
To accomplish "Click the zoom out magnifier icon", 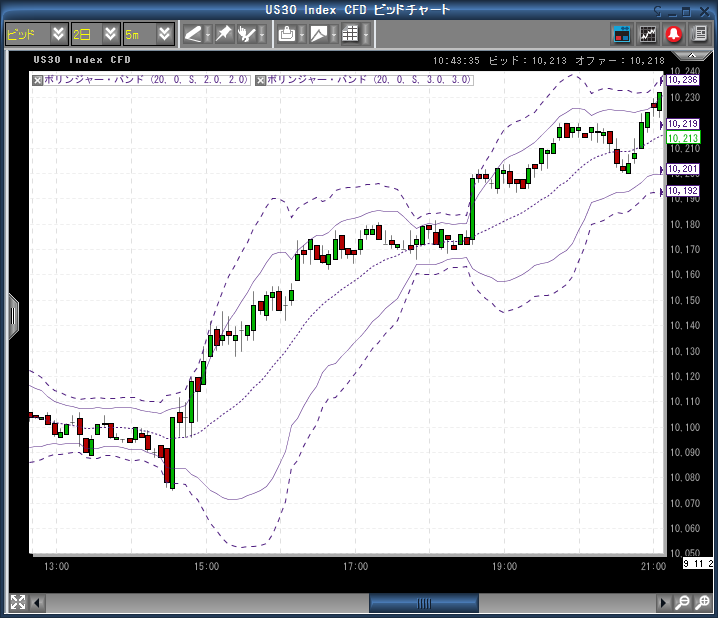I will [x=682, y=603].
